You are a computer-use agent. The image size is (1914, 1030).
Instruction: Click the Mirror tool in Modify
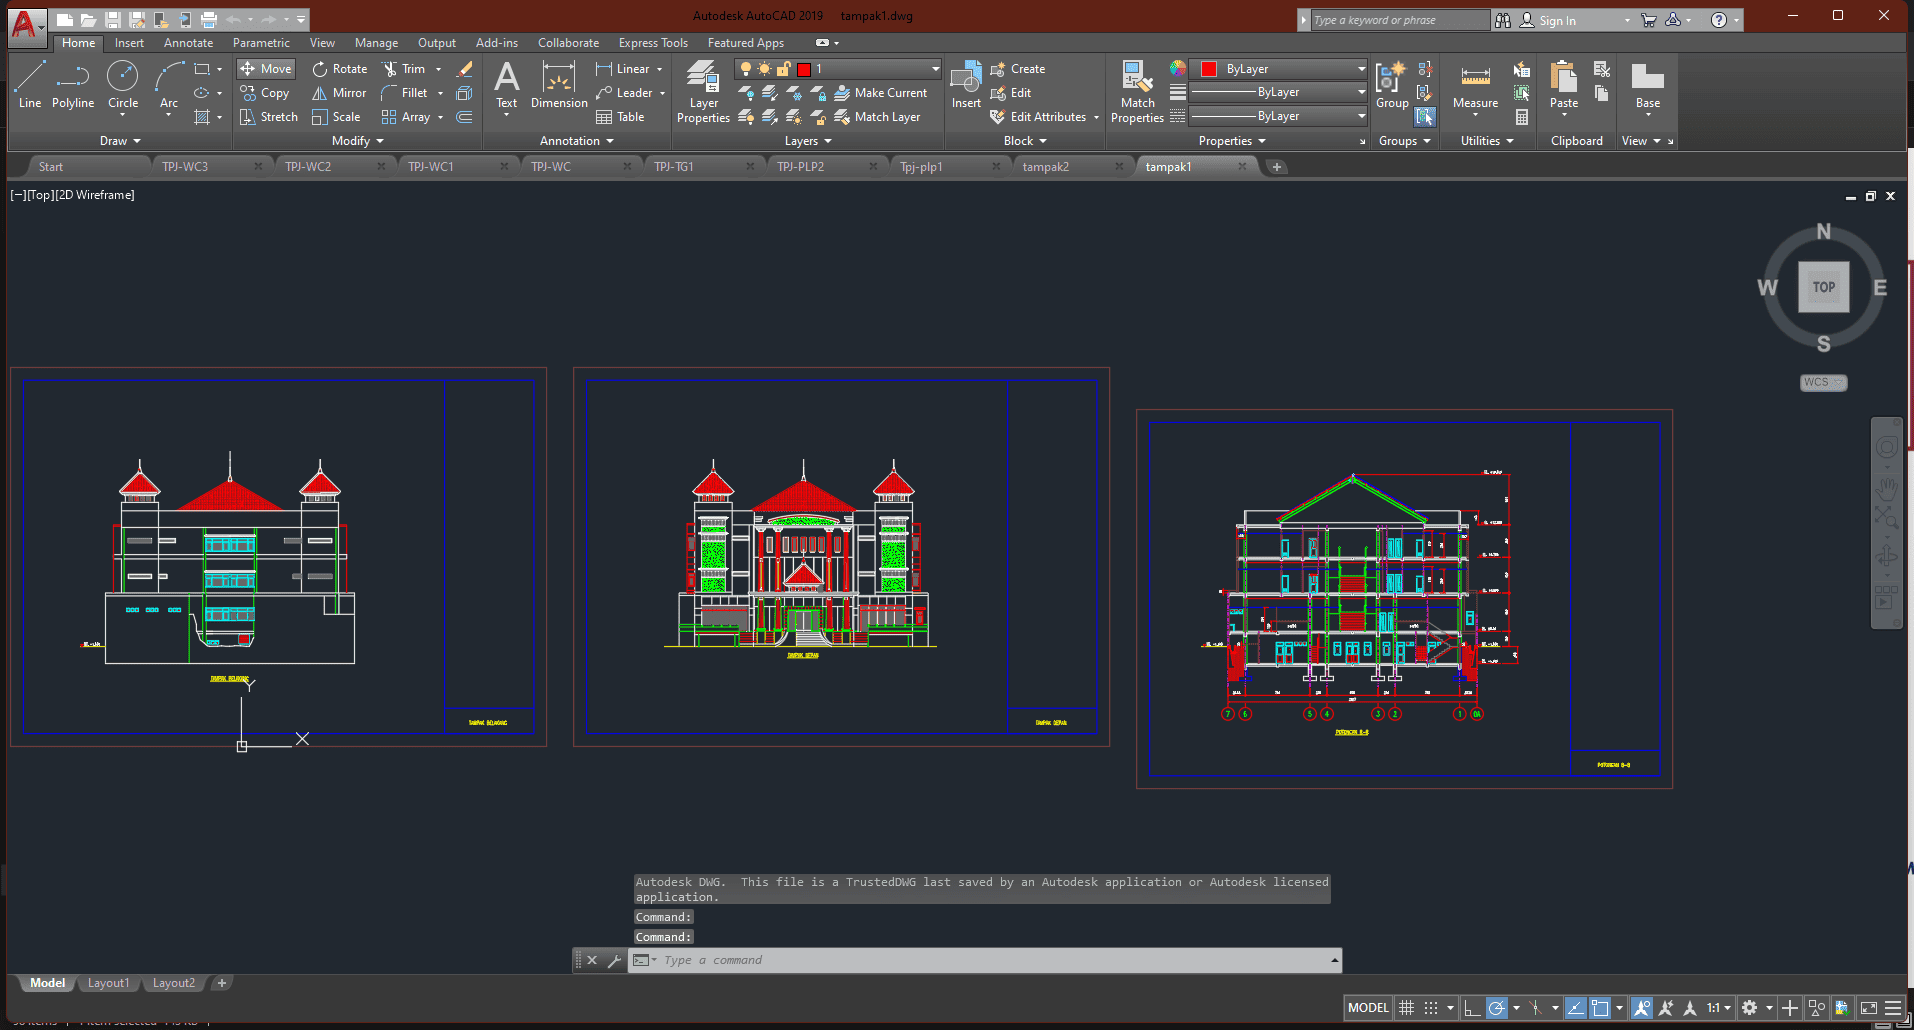(339, 93)
